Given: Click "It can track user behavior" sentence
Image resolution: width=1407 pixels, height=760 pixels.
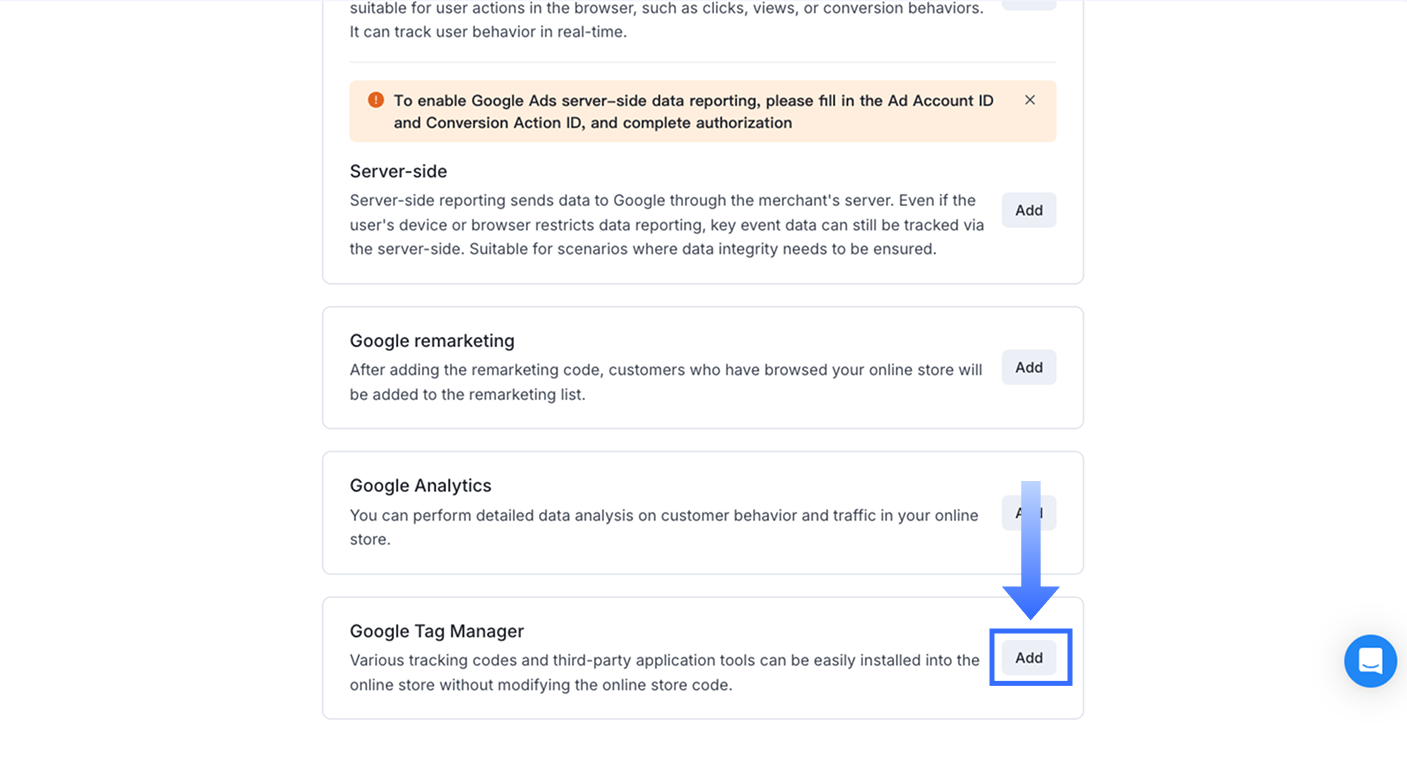Looking at the screenshot, I should [x=488, y=32].
